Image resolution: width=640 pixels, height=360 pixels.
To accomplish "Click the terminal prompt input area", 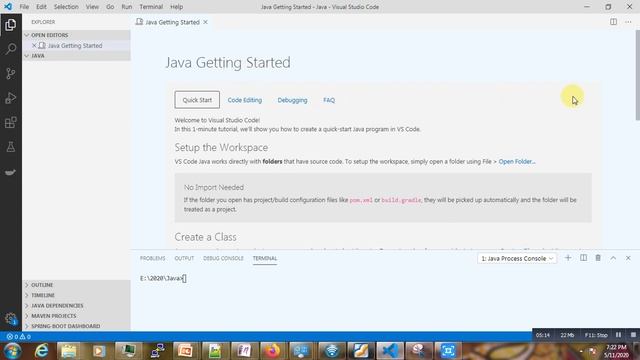I will point(184,278).
